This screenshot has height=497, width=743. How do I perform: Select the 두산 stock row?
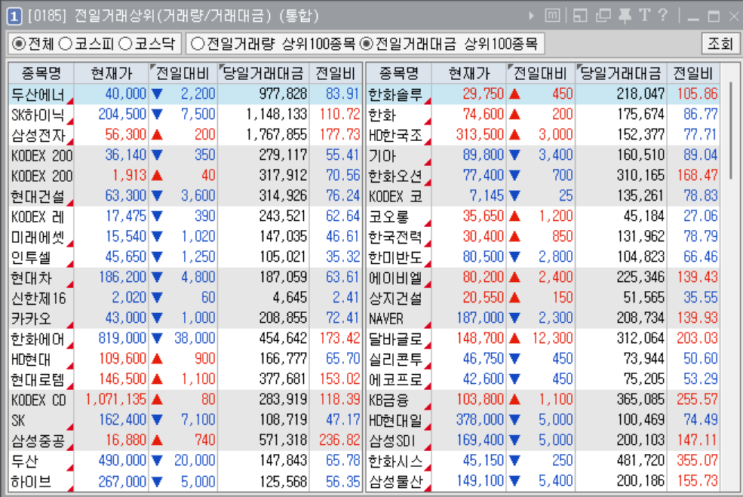click(x=185, y=461)
